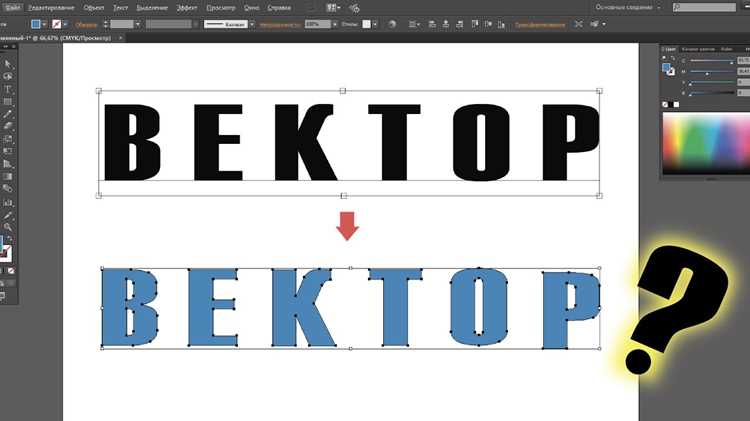Select the Column Graph tool
Image resolution: width=750 pixels, height=421 pixels.
[8, 202]
